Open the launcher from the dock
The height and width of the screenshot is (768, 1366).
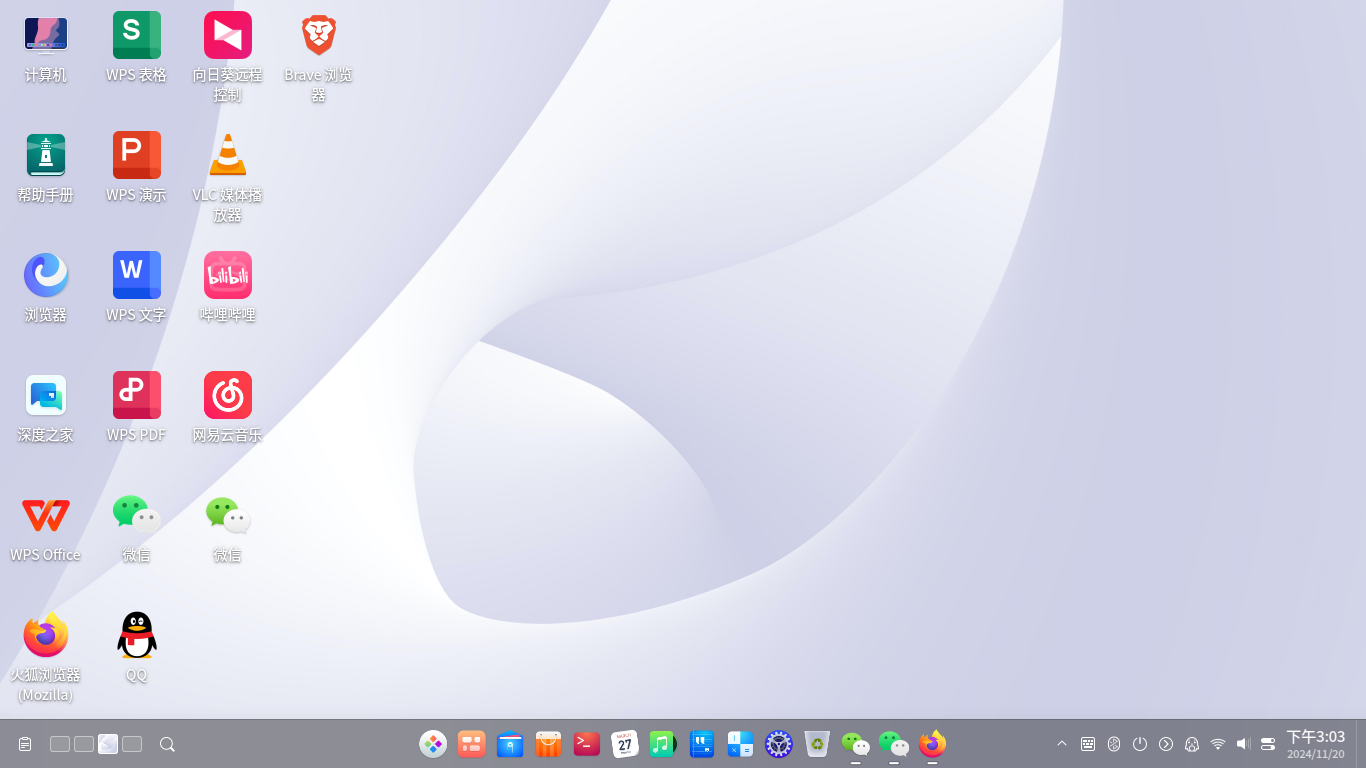[x=433, y=744]
